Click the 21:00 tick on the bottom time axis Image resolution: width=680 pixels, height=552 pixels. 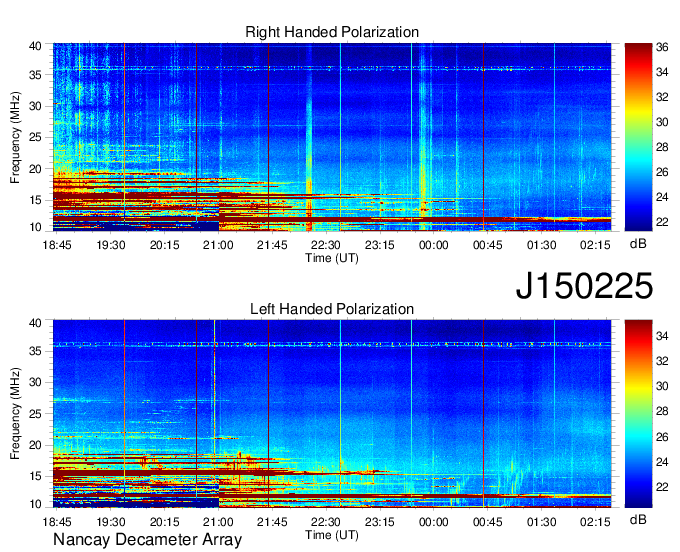point(218,522)
